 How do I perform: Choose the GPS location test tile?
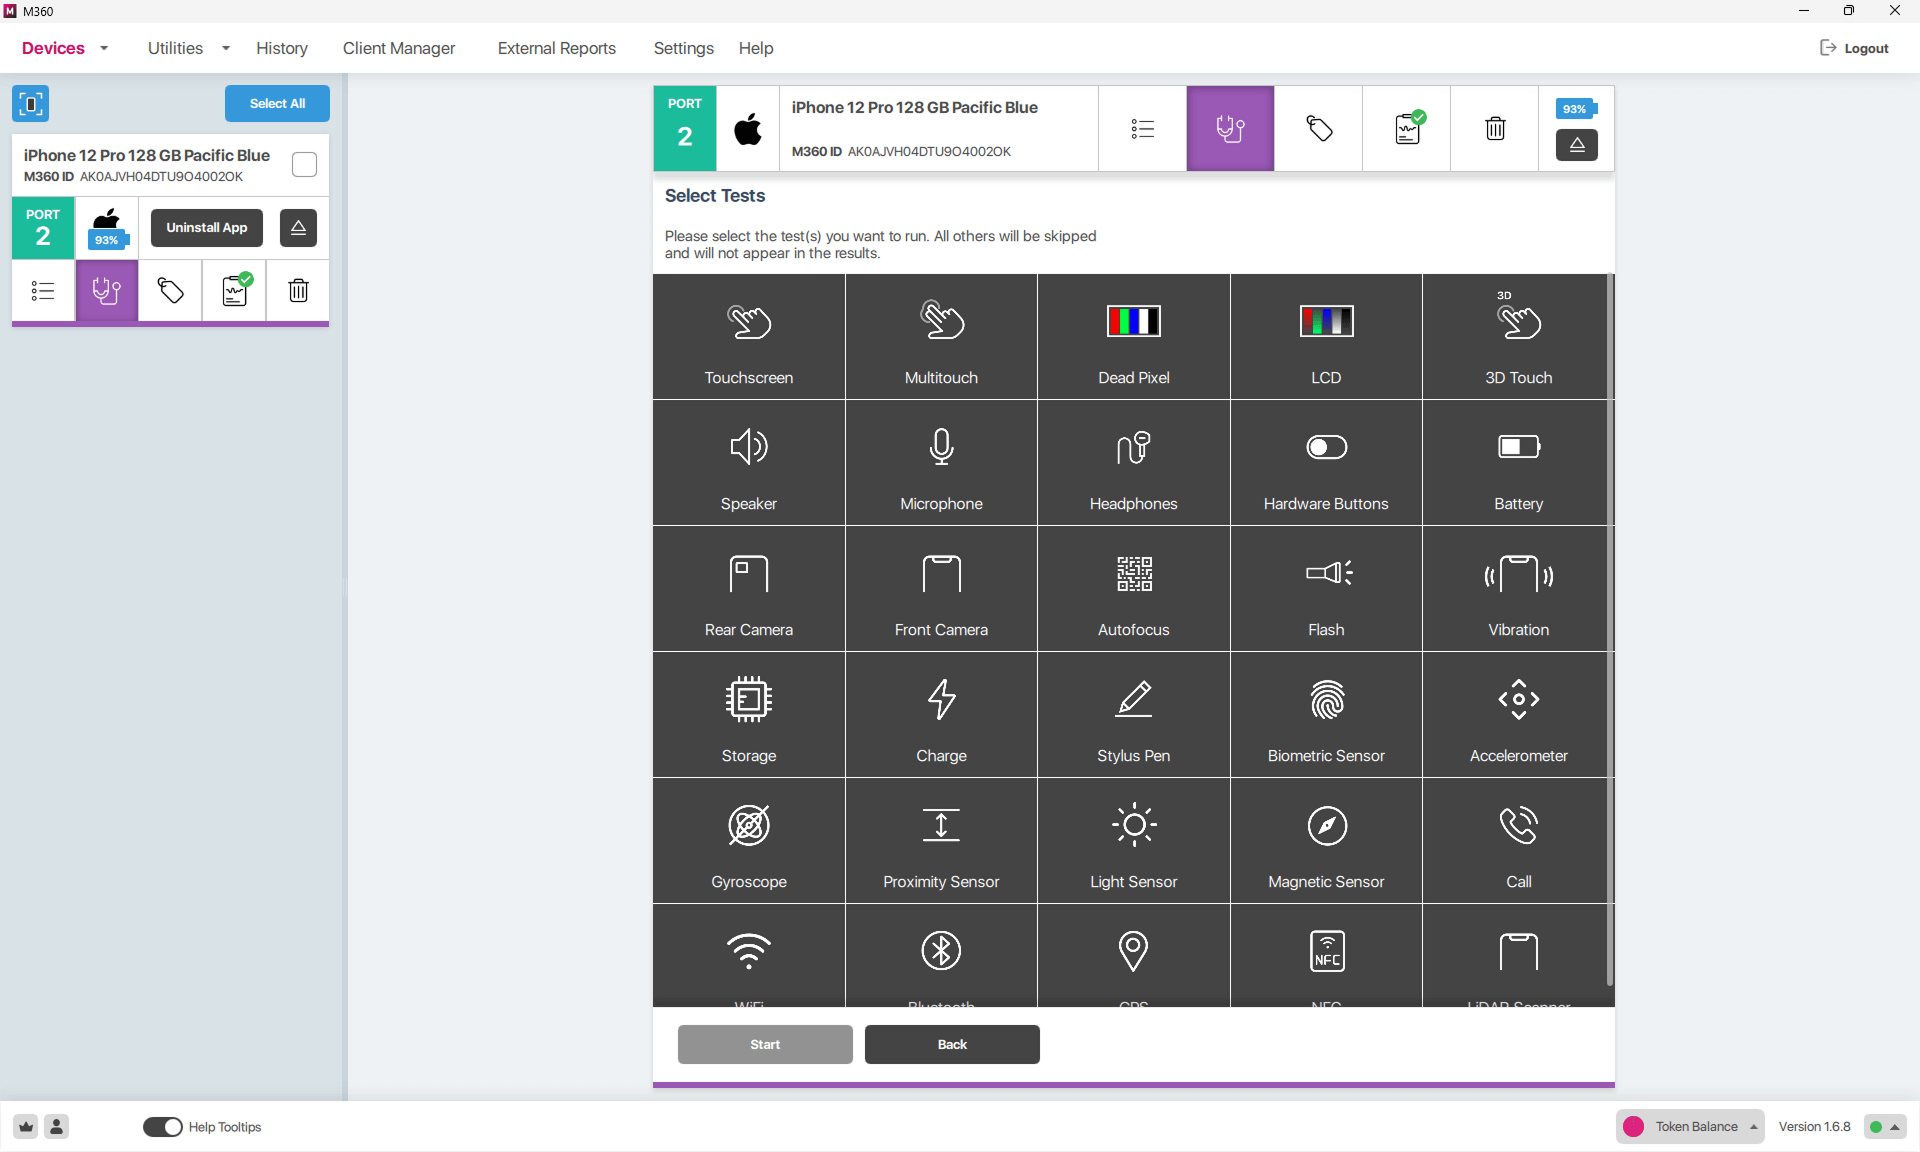click(1134, 956)
